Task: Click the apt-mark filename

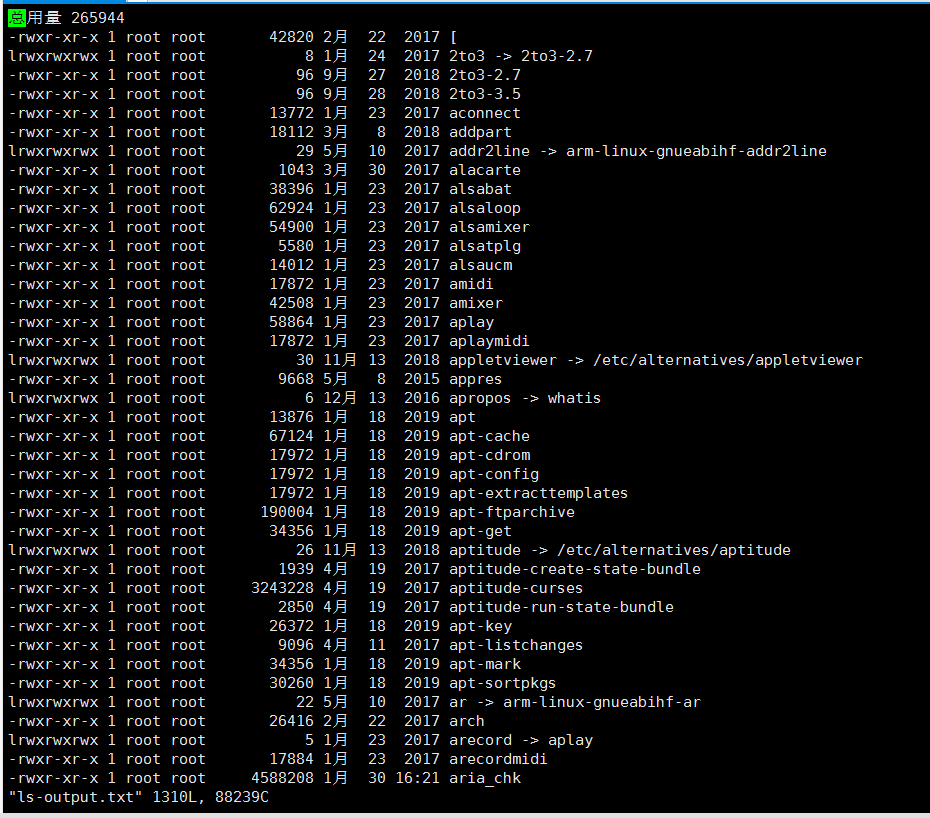Action: (485, 664)
